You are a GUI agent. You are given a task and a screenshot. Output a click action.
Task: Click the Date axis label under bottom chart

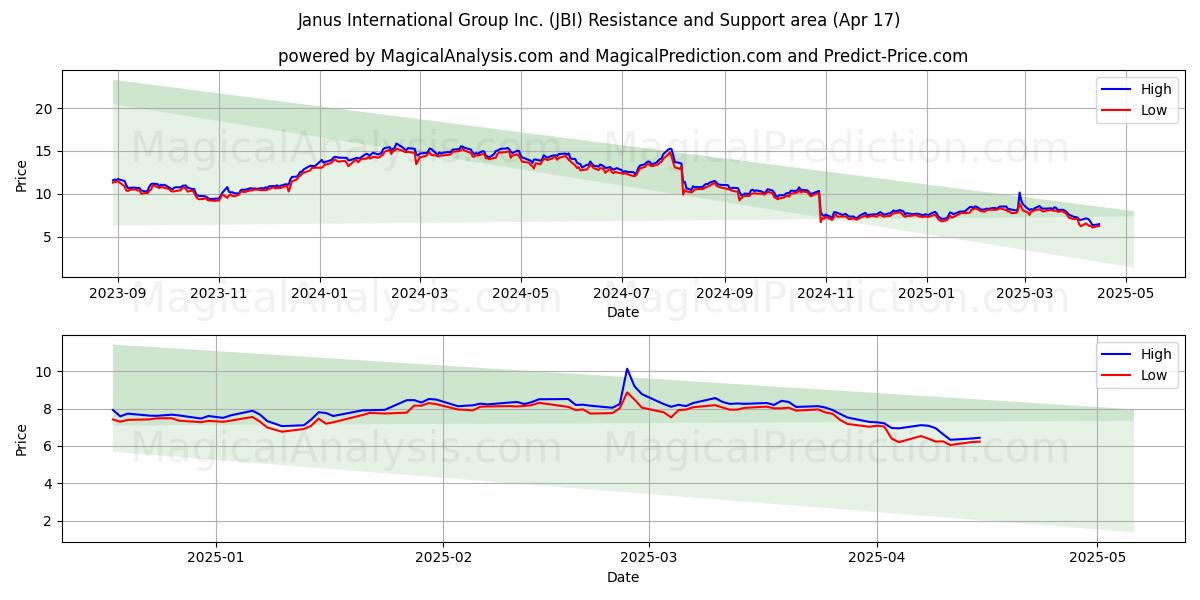coord(622,577)
